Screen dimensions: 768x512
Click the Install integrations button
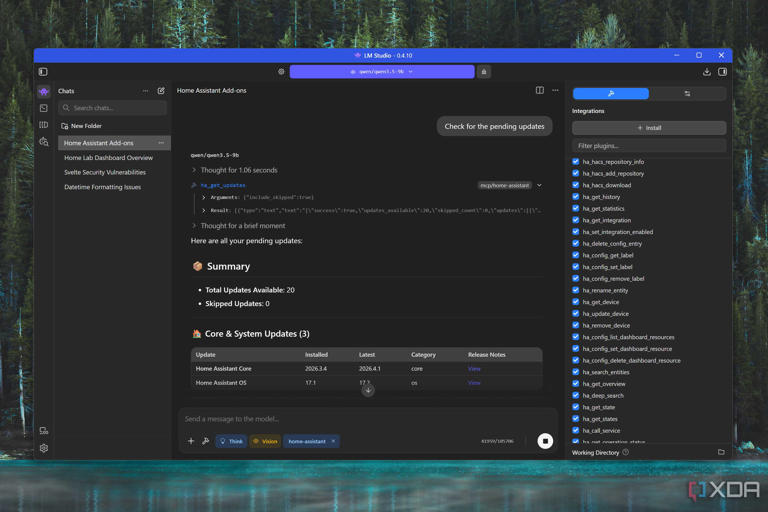pyautogui.click(x=649, y=128)
